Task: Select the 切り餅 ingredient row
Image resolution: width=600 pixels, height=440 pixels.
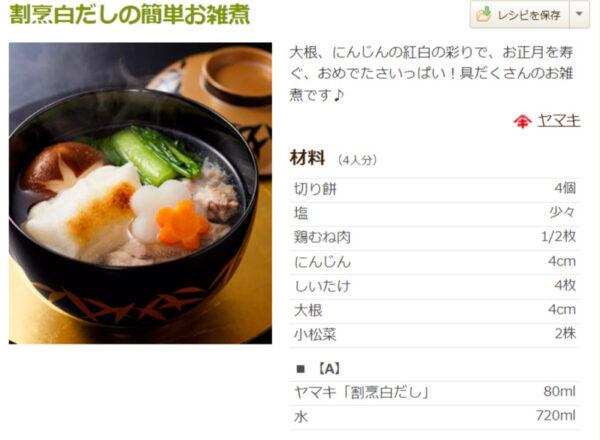Action: 435,189
